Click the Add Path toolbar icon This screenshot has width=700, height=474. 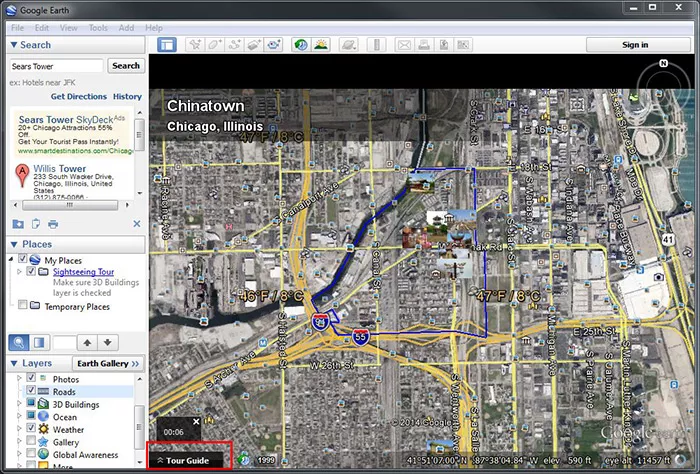[234, 45]
